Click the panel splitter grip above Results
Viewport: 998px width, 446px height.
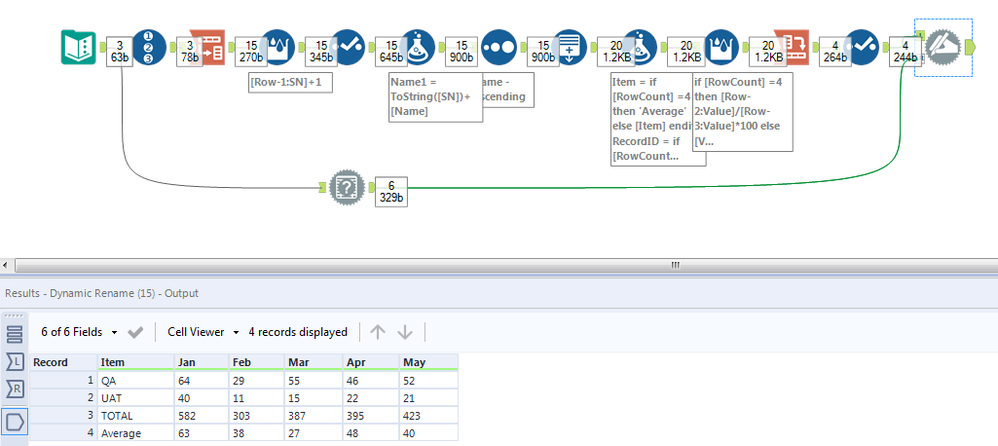(675, 265)
